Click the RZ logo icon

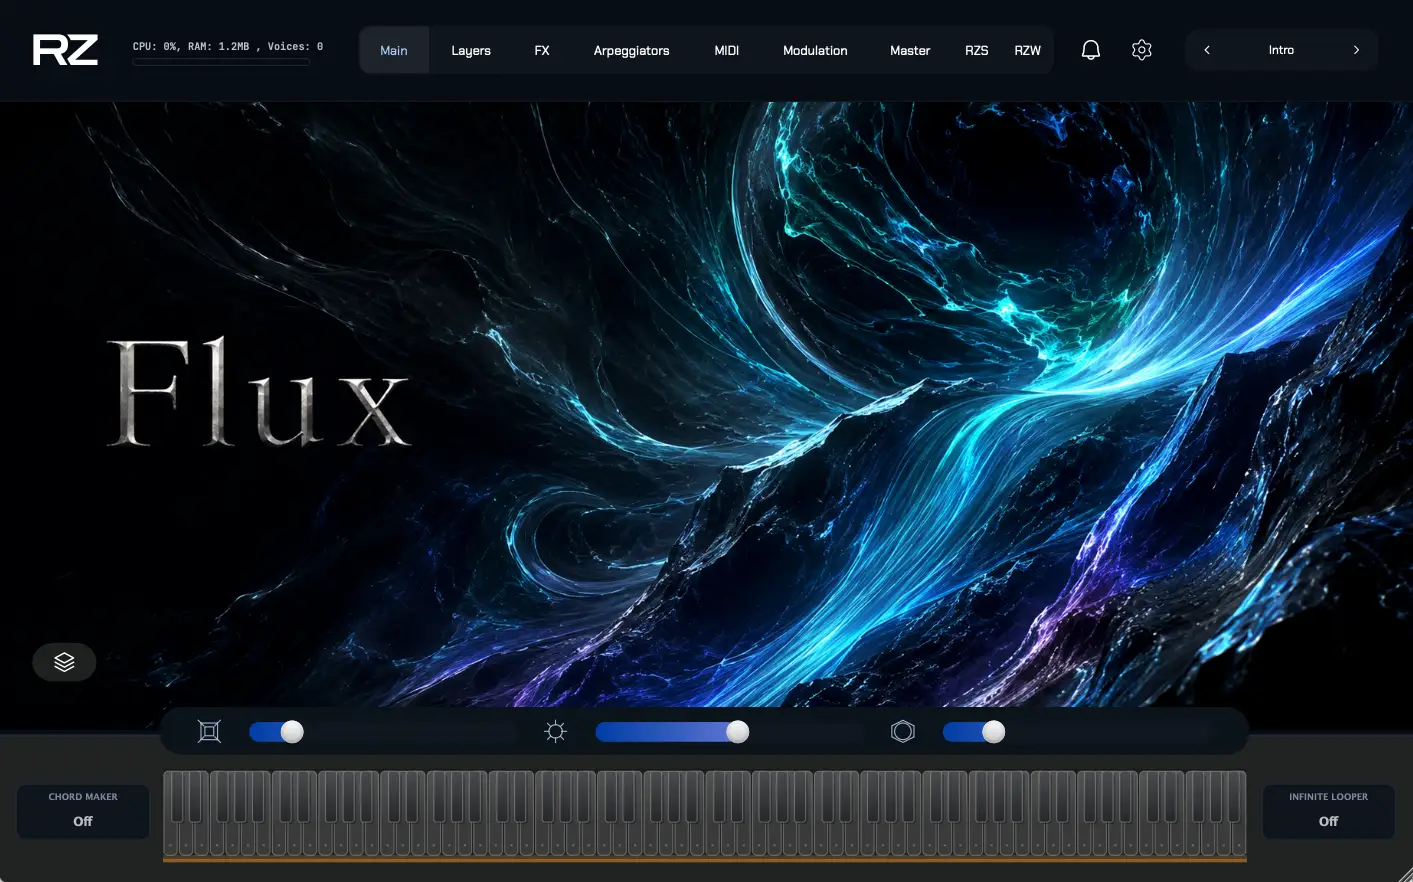click(65, 50)
